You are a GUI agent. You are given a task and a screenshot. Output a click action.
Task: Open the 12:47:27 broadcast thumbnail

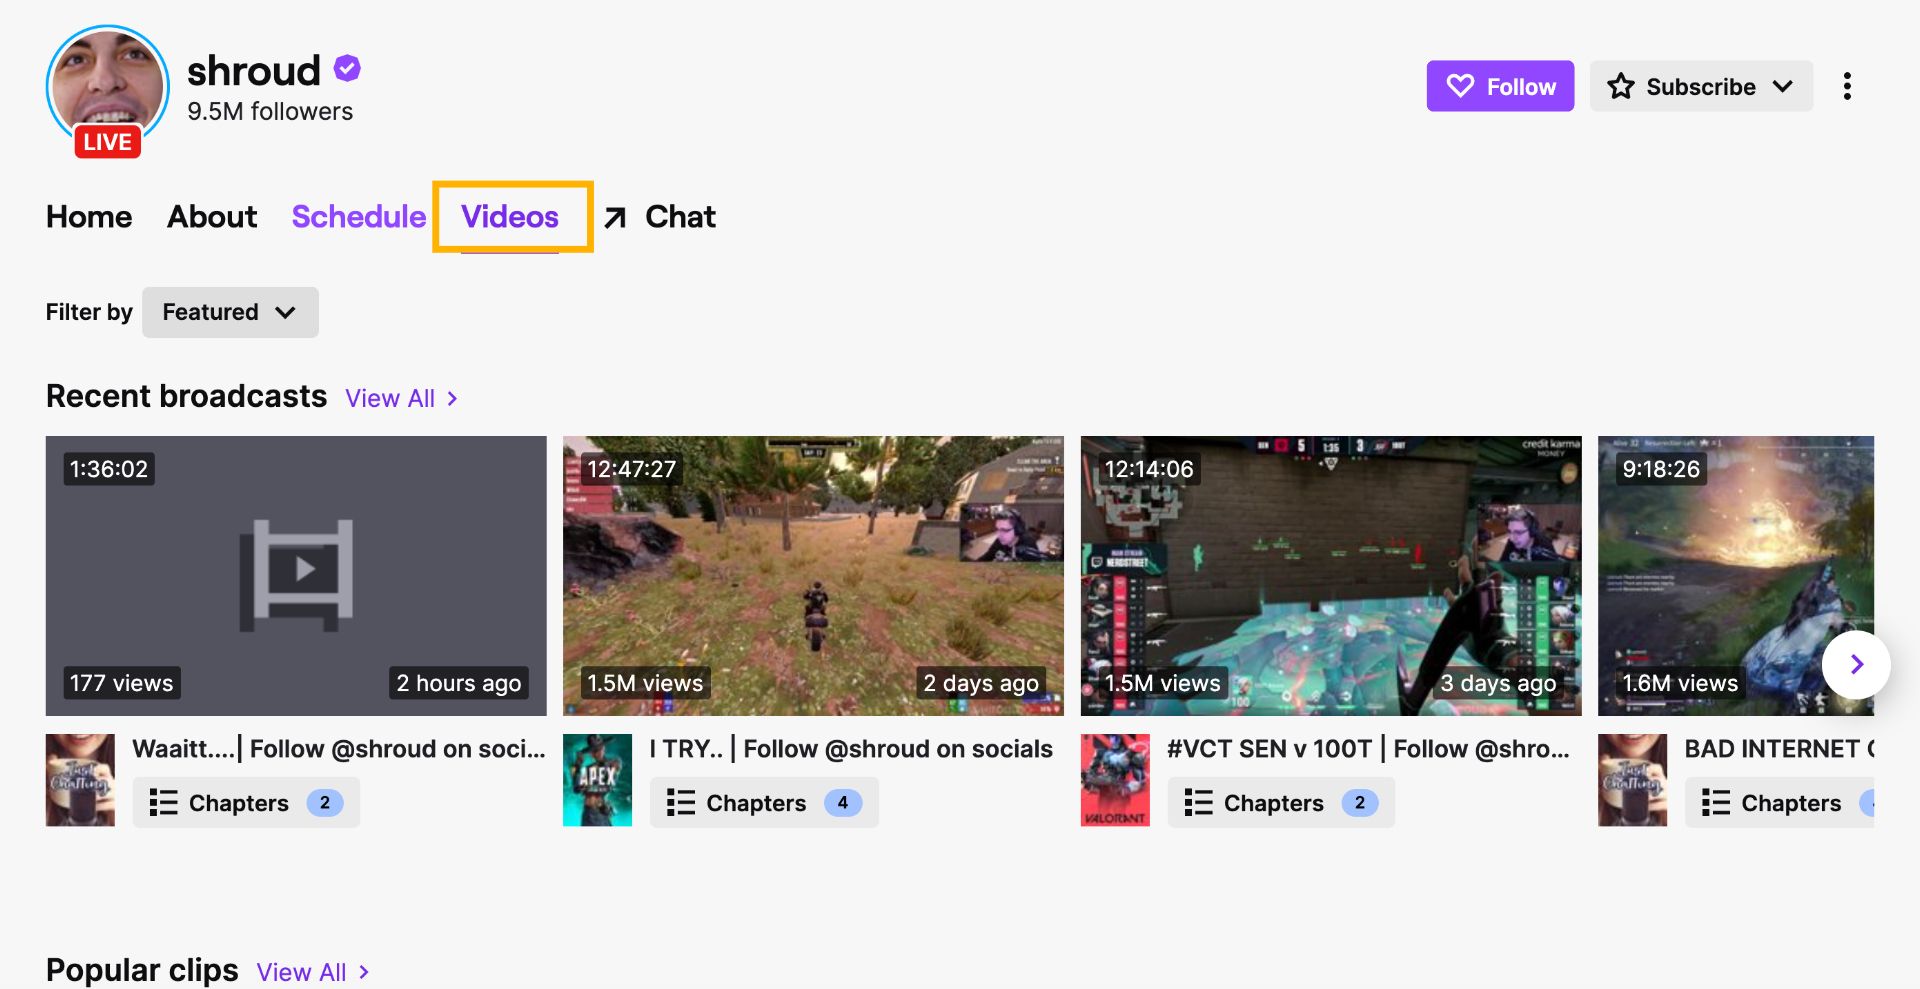(812, 575)
